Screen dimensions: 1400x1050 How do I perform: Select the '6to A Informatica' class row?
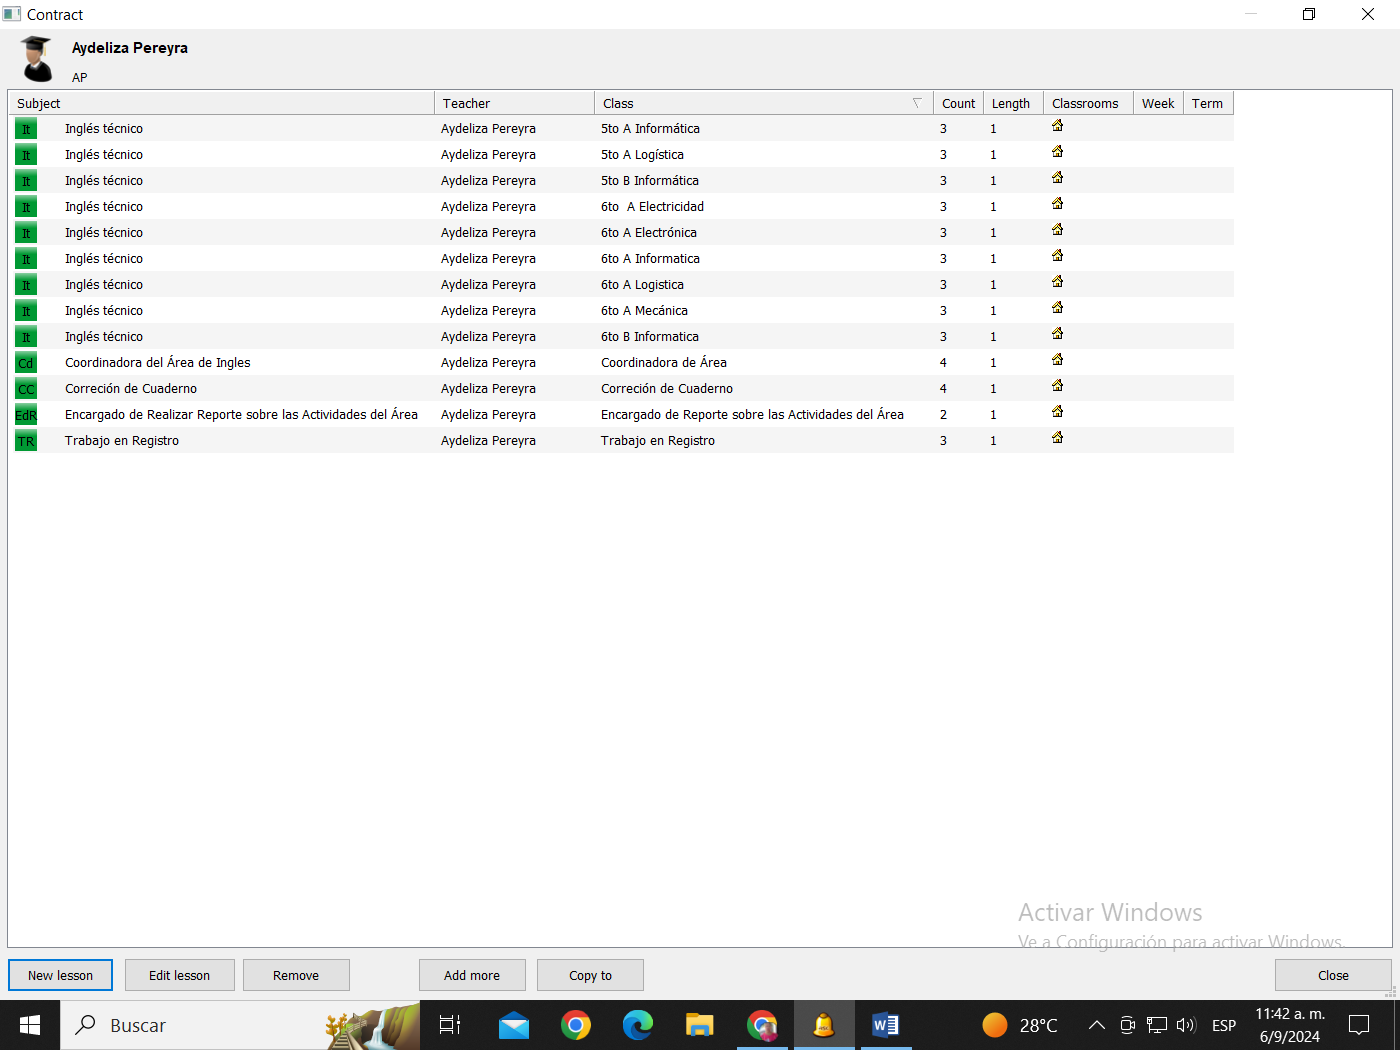click(x=621, y=259)
